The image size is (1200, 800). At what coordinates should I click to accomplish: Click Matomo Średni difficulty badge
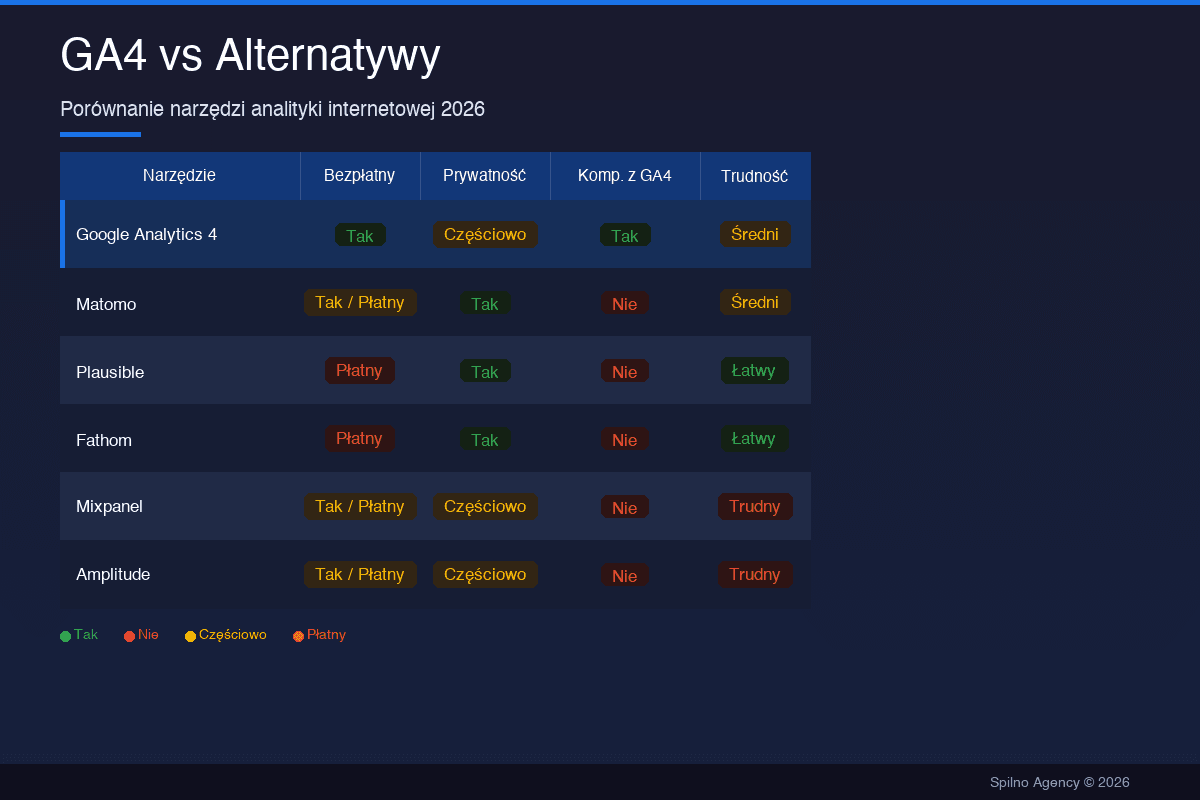pyautogui.click(x=755, y=302)
